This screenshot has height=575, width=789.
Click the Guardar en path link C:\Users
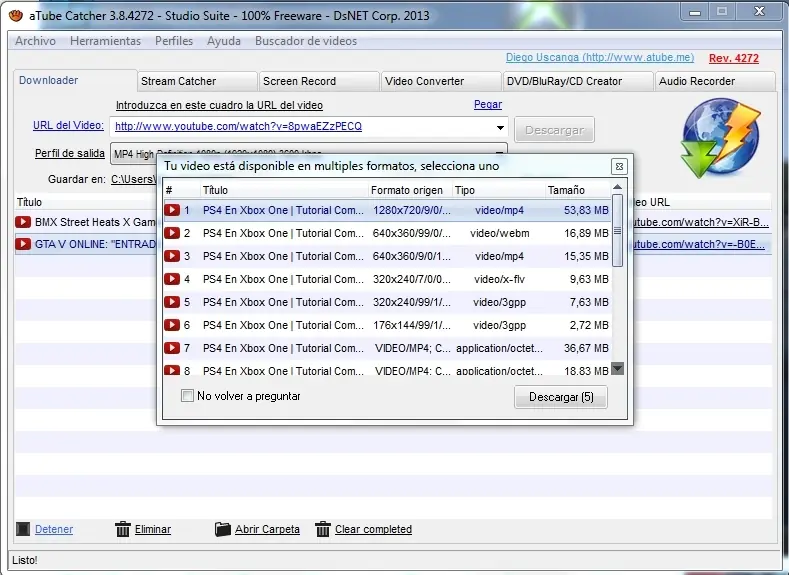(x=133, y=179)
